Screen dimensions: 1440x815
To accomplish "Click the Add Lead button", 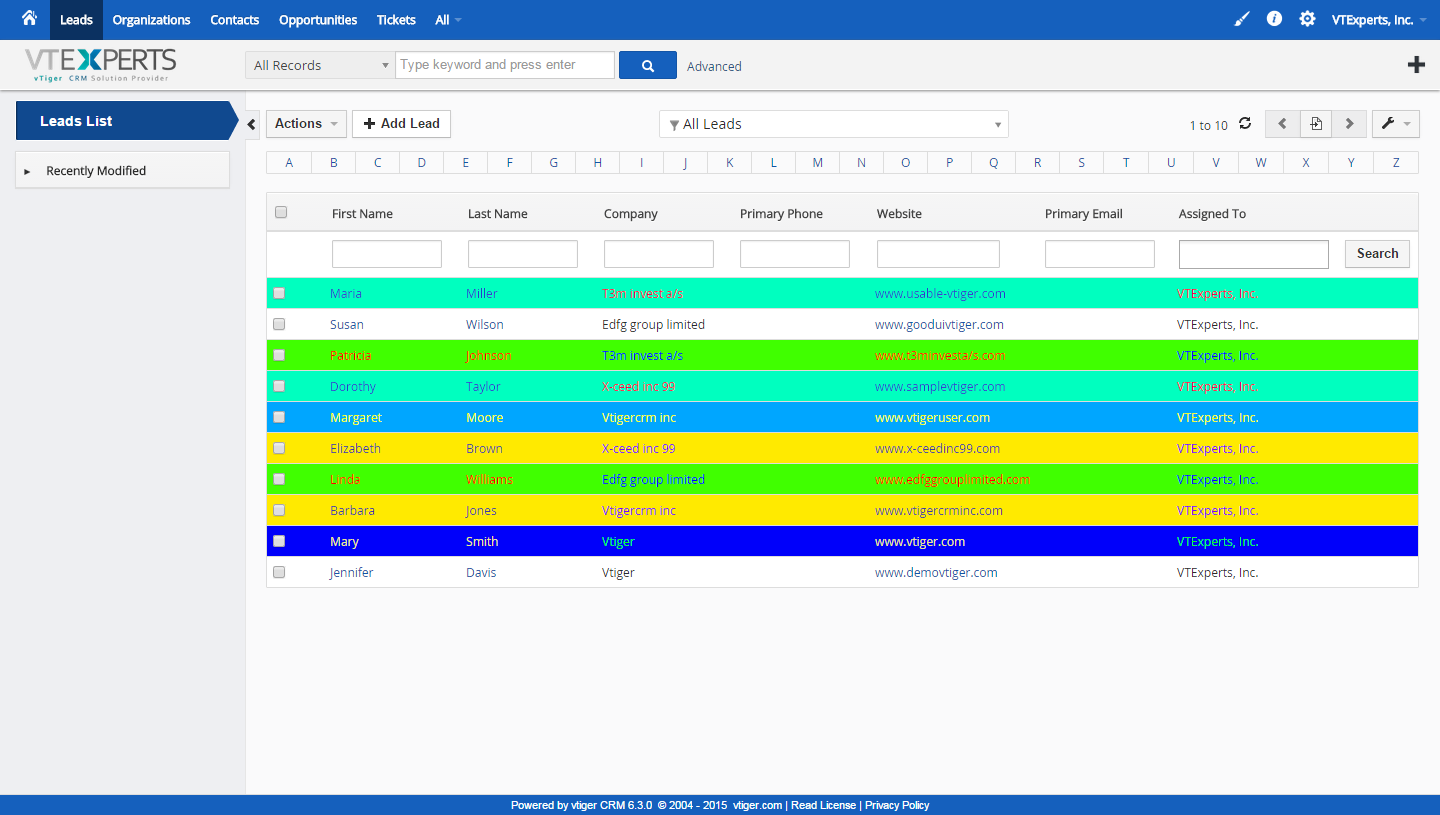I will 401,123.
